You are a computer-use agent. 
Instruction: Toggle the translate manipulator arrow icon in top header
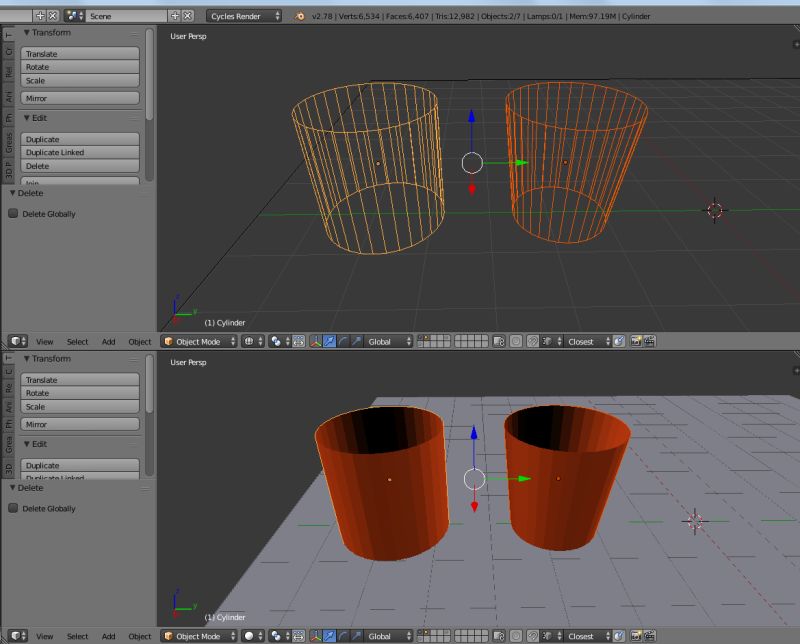pyautogui.click(x=329, y=342)
